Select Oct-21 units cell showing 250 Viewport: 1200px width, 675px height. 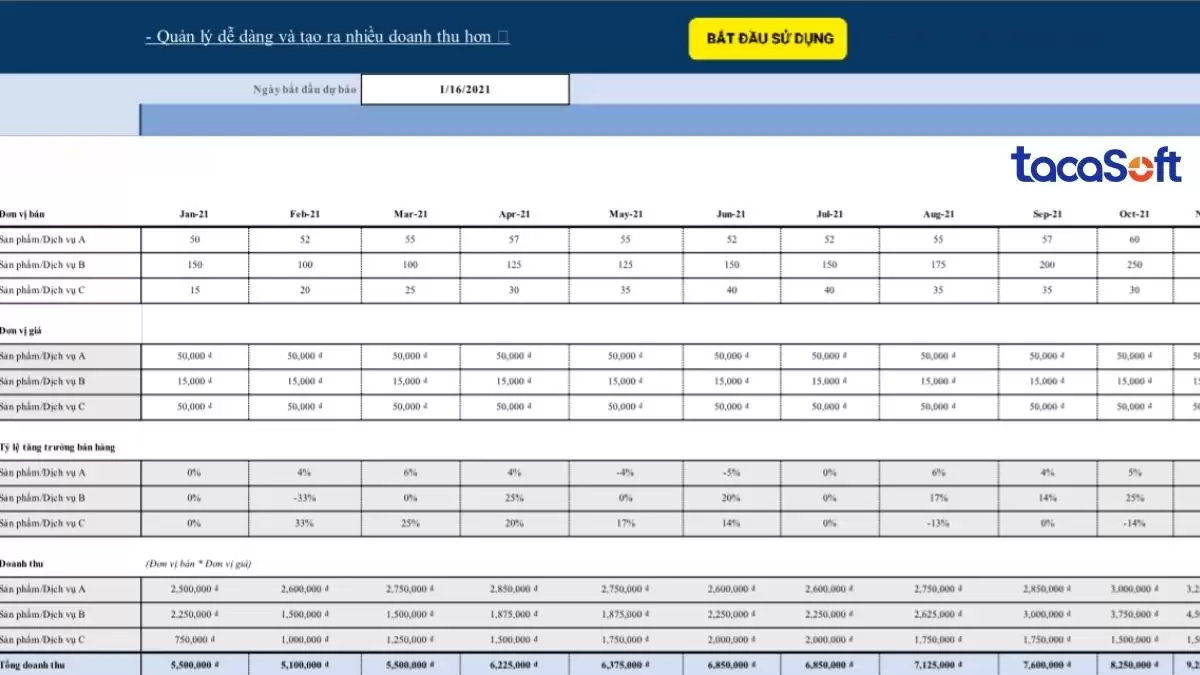1134,265
